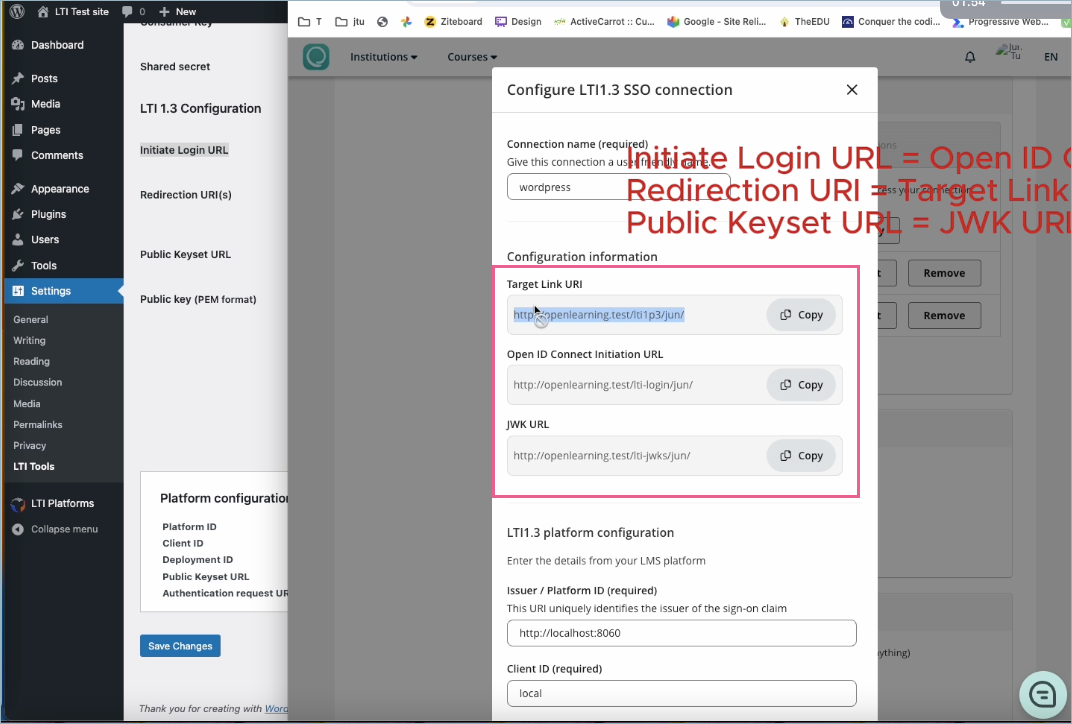Open the jtu bookmark folder
The height and width of the screenshot is (724, 1072).
coord(350,22)
